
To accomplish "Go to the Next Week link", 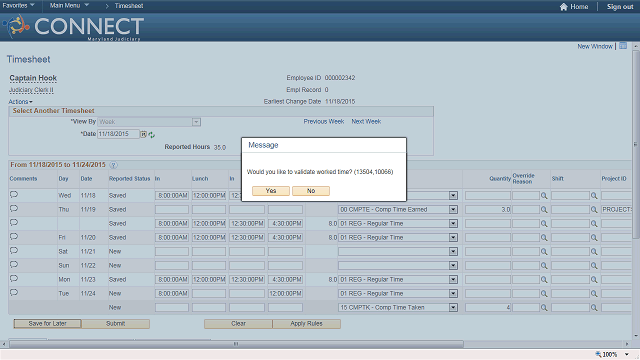I will coord(366,122).
